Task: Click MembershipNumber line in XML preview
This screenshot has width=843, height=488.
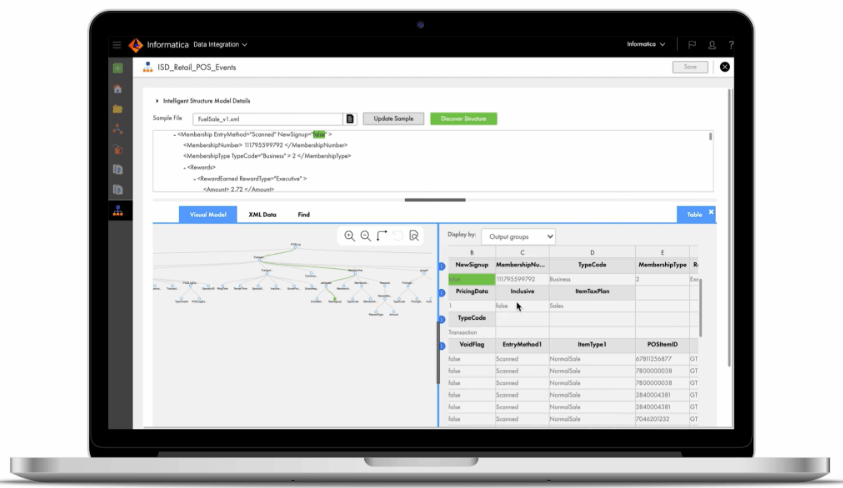Action: tap(265, 145)
